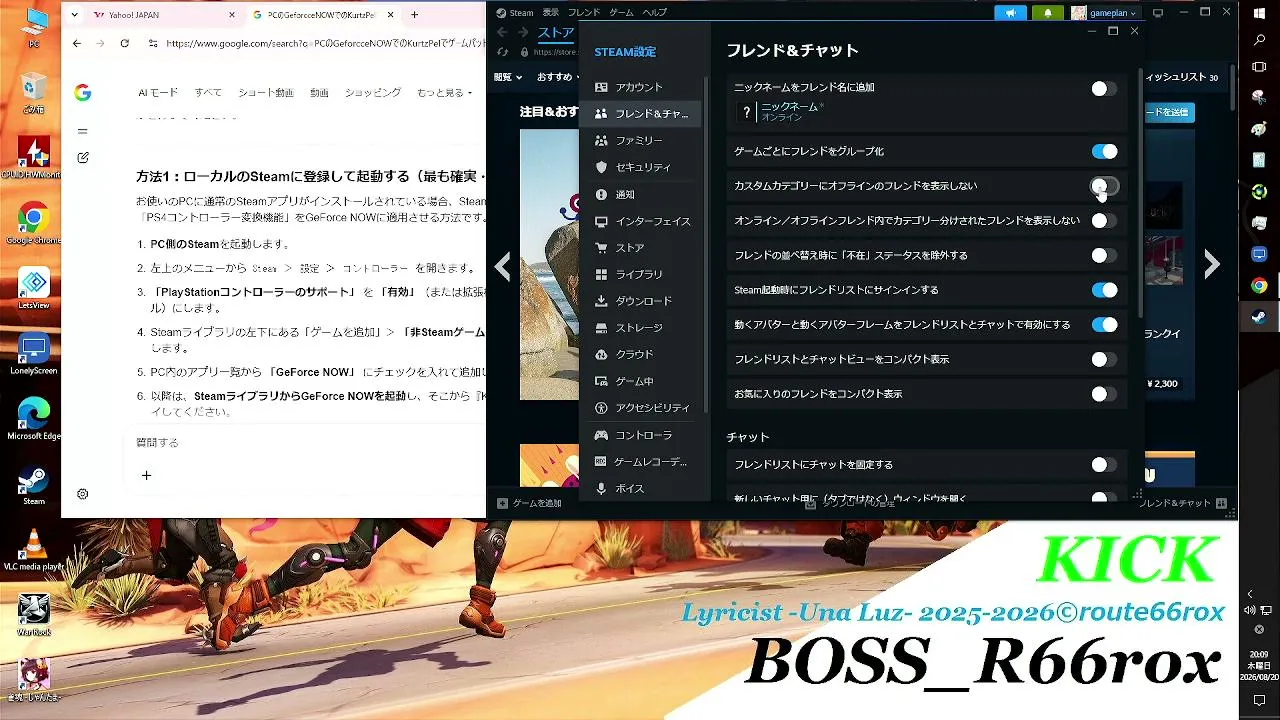This screenshot has height=720, width=1280.
Task: Open the ストレージ settings category
Action: point(640,328)
